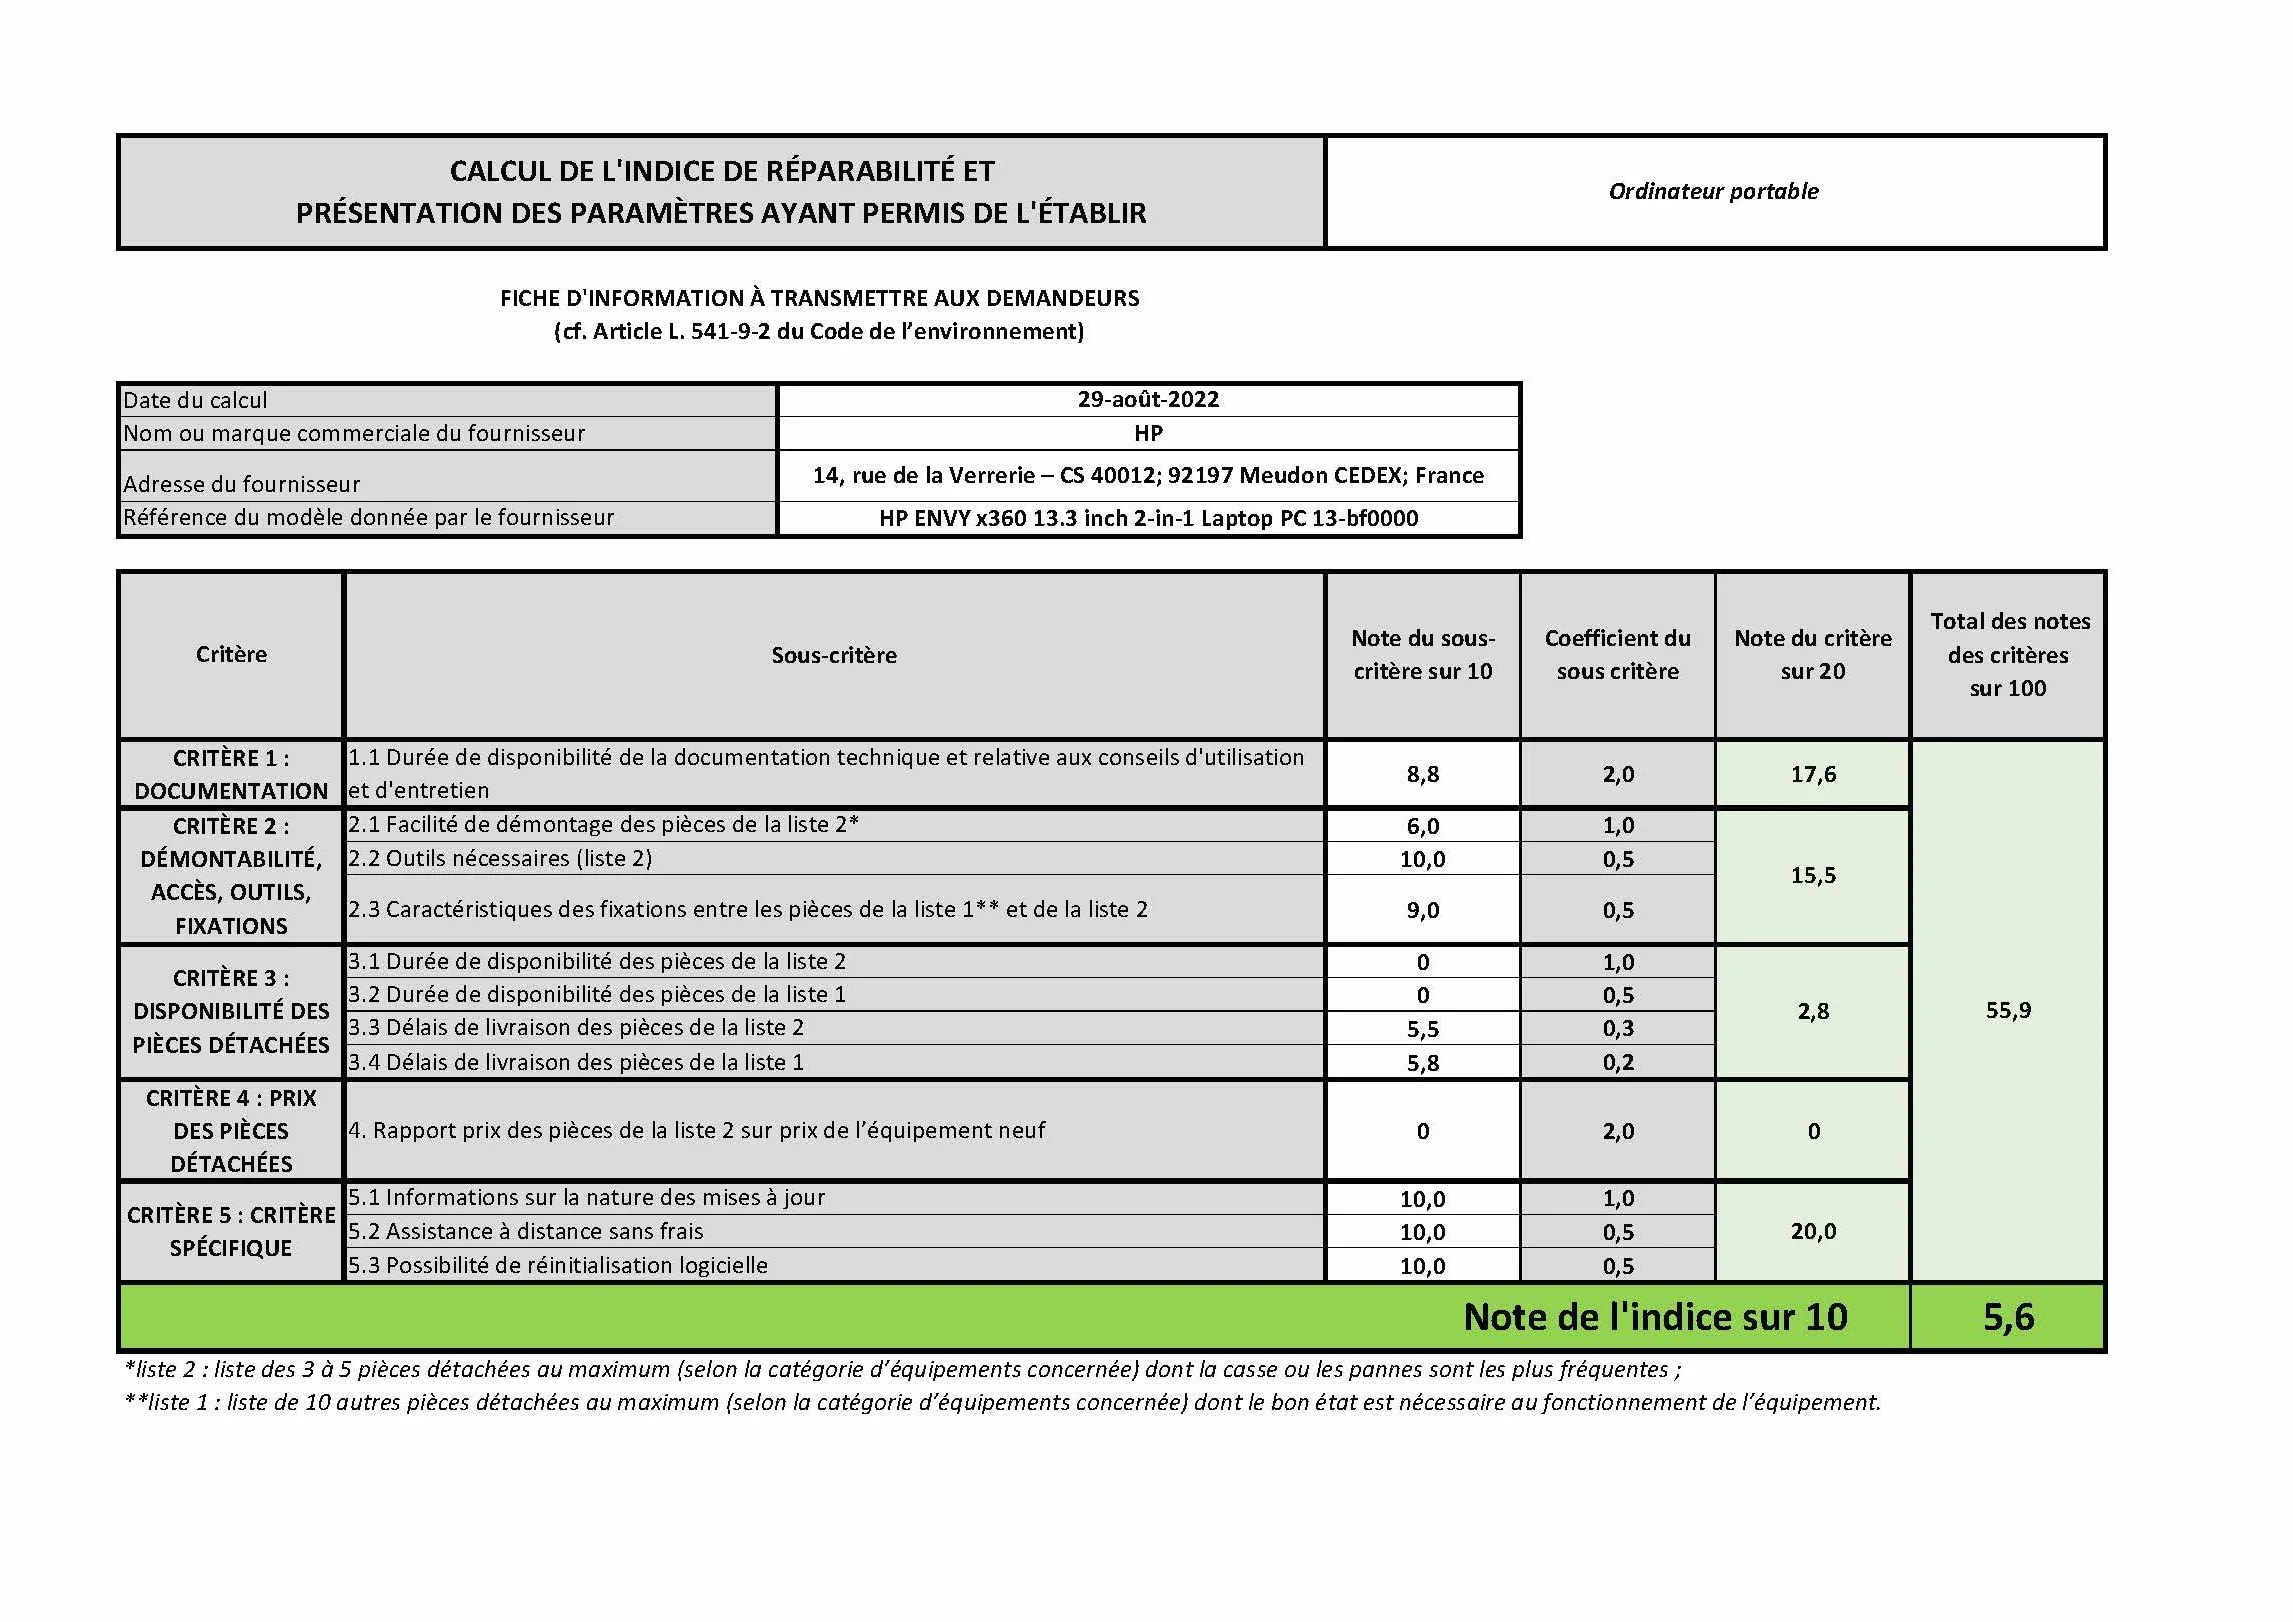
Task: Select the '*liste 2' footnote line
Action: [x=903, y=1369]
